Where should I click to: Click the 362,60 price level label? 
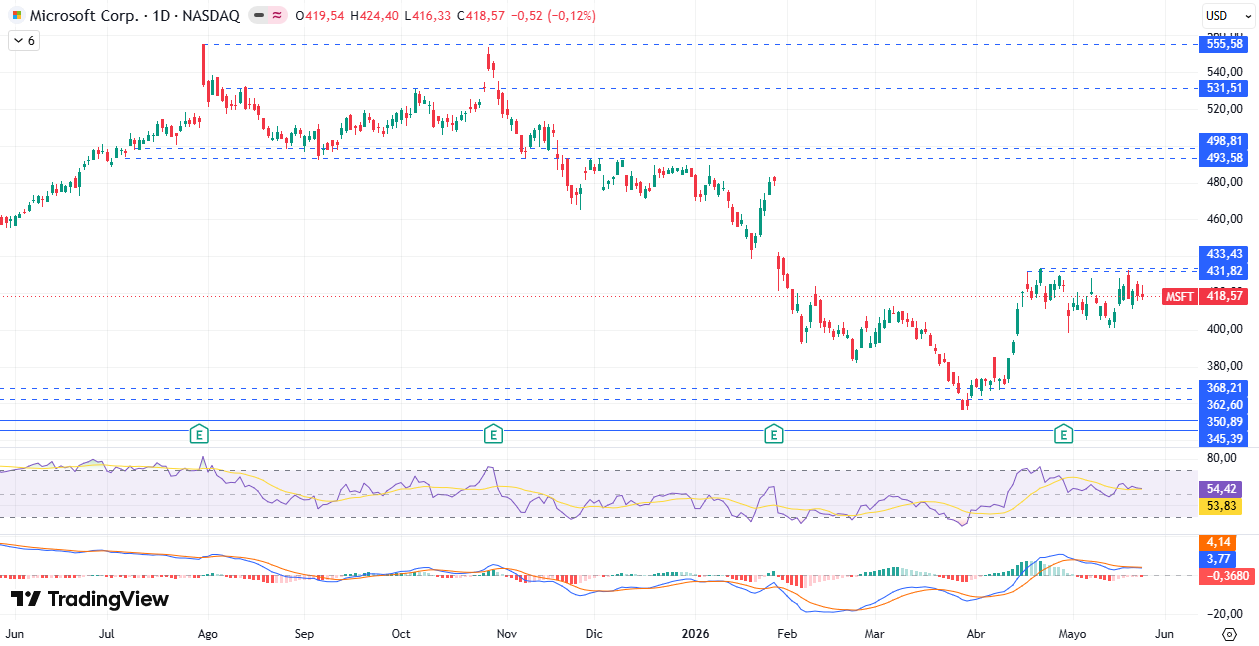(x=1224, y=405)
